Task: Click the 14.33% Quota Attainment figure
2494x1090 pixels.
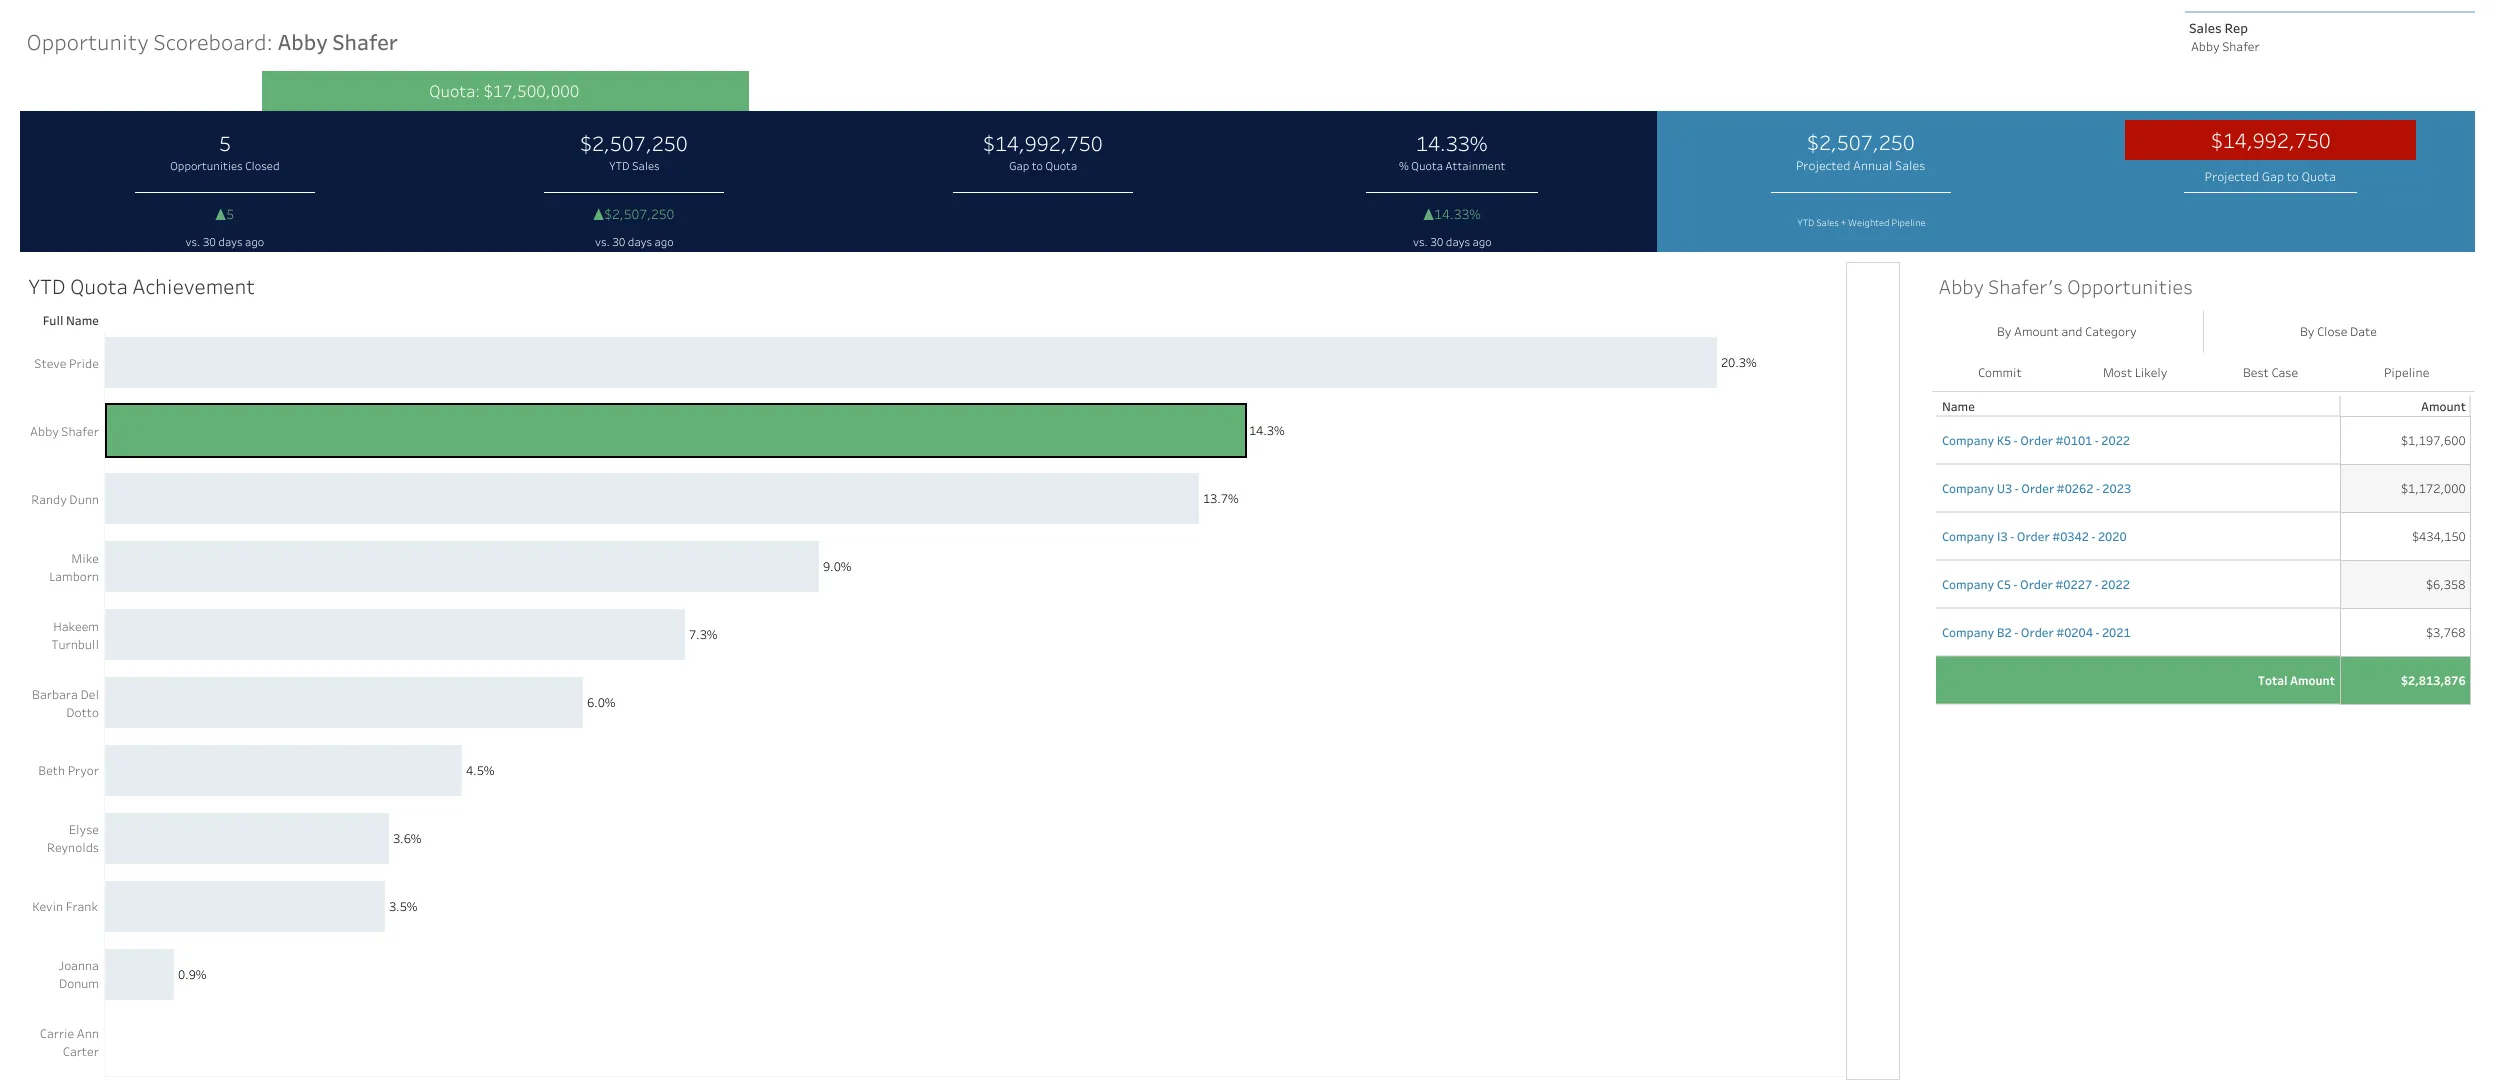Action: pyautogui.click(x=1452, y=144)
